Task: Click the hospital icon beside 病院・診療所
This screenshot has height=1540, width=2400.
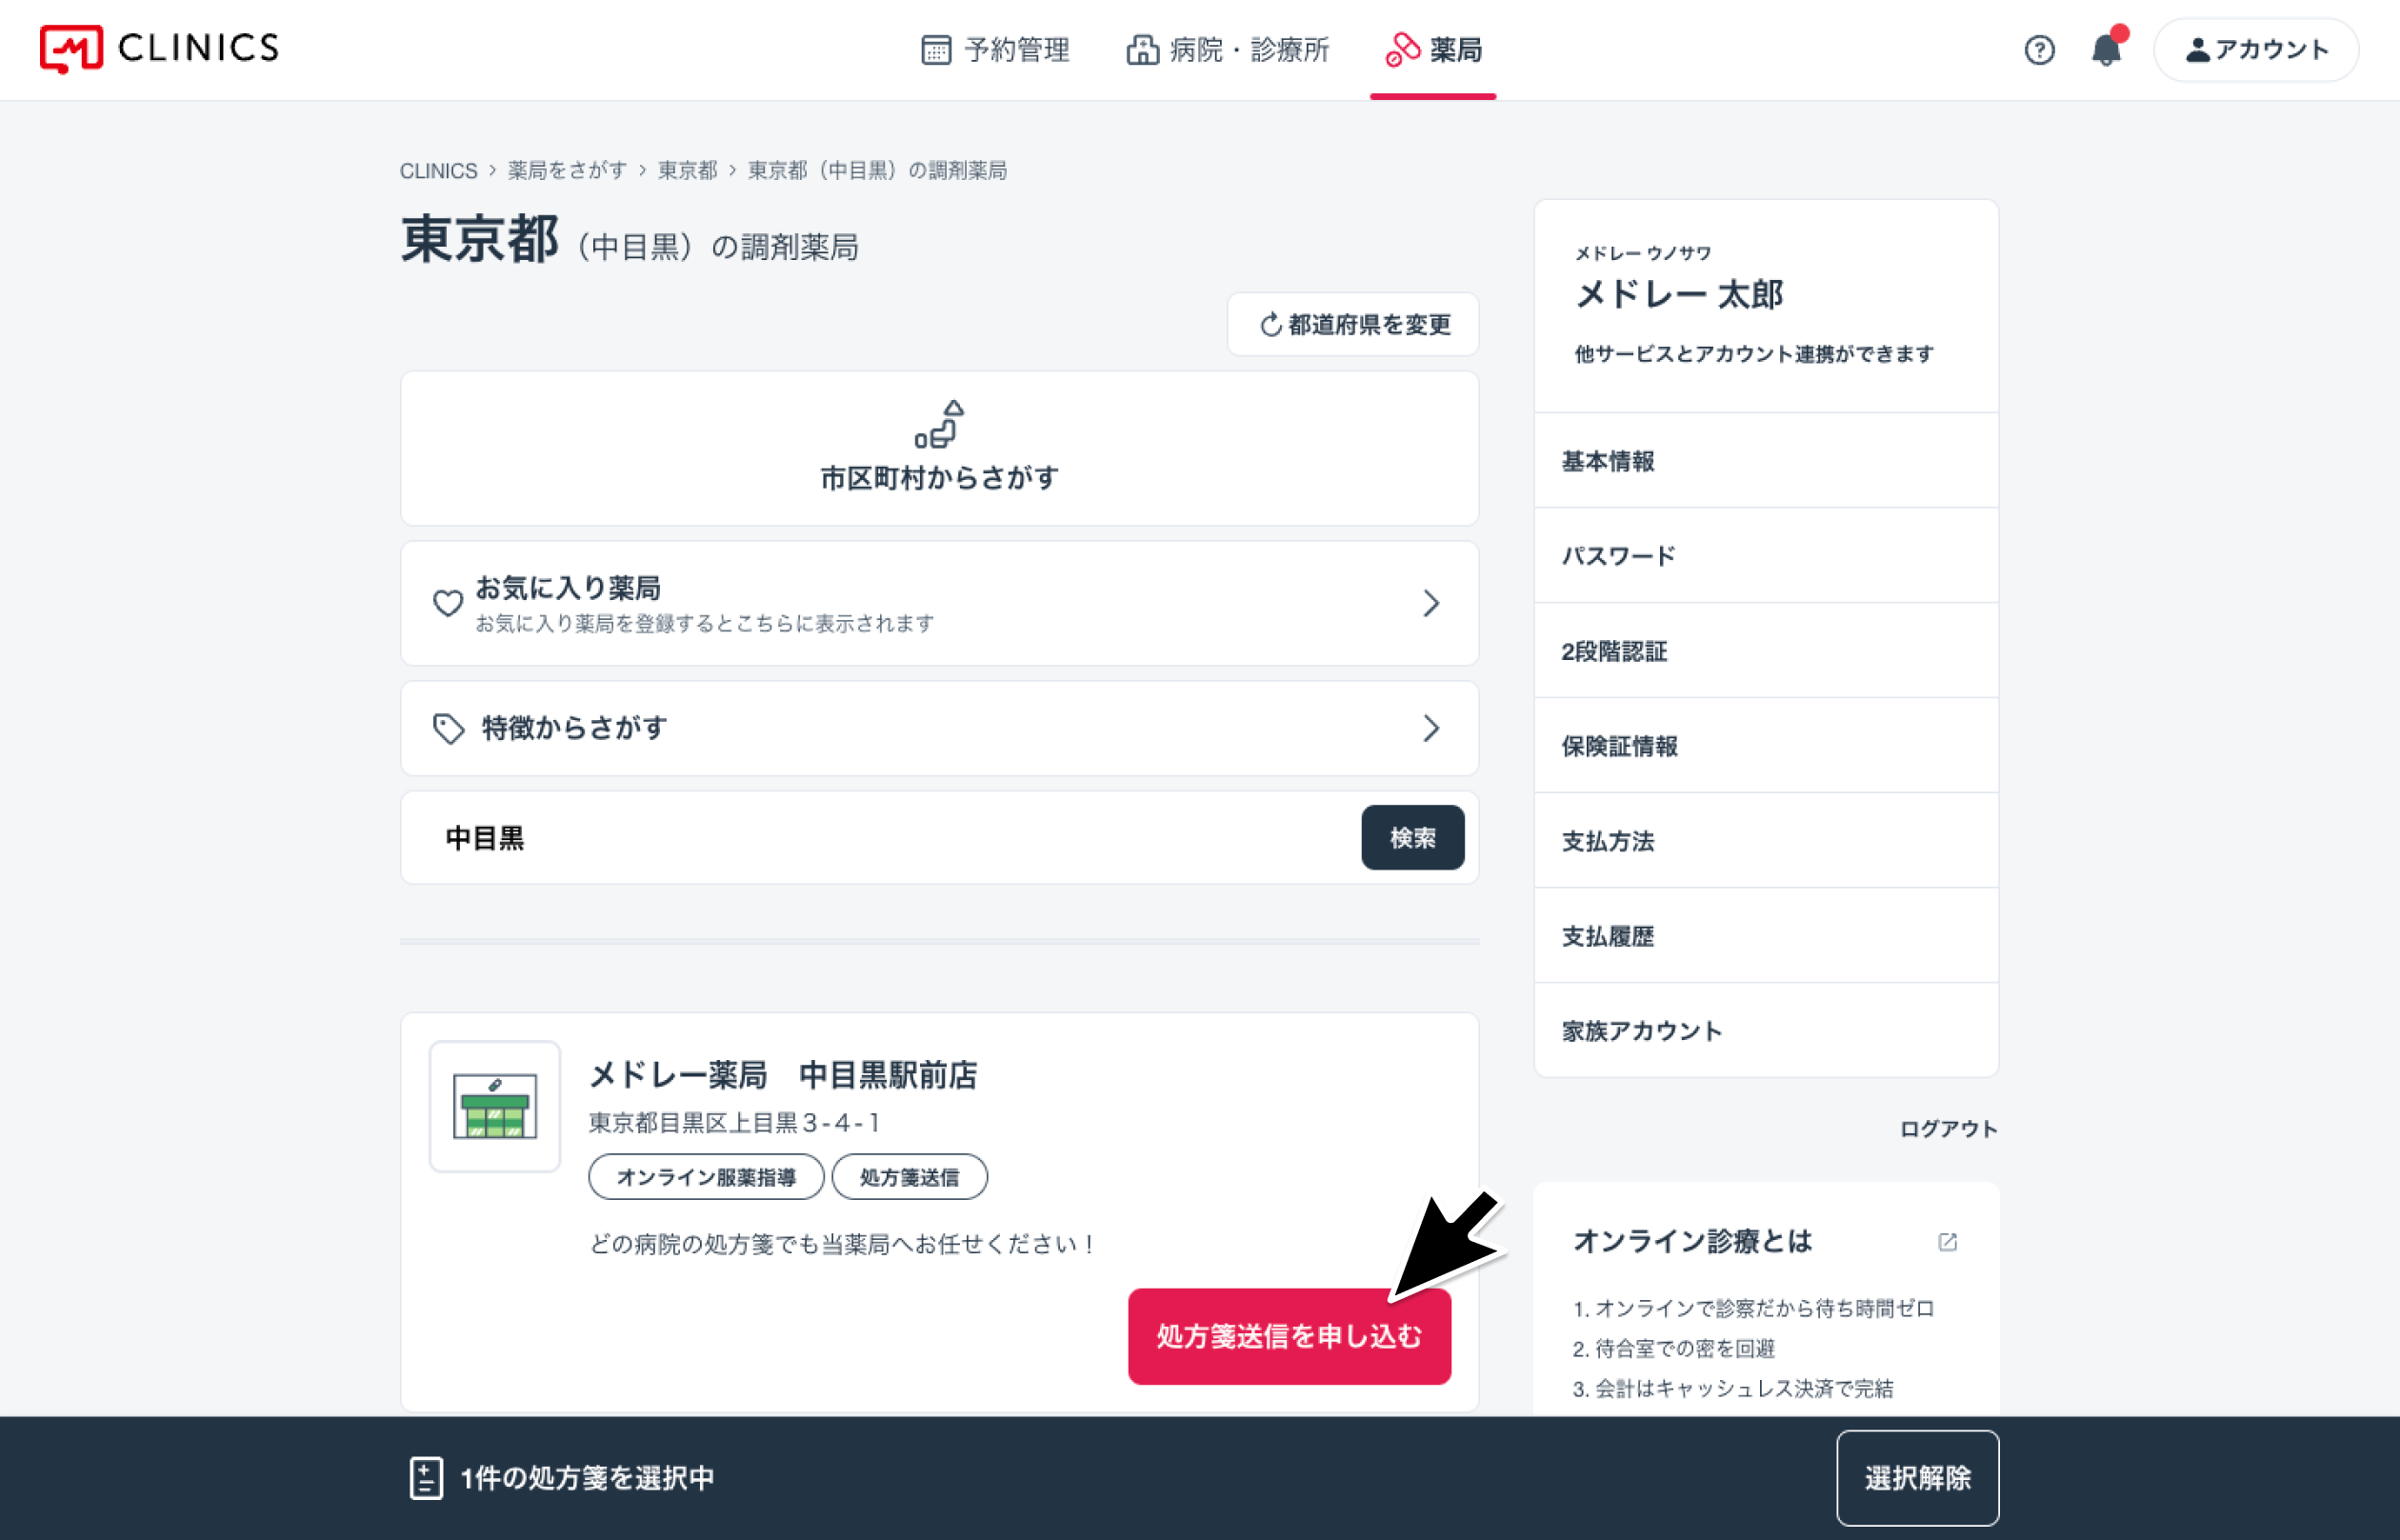Action: coord(1142,50)
